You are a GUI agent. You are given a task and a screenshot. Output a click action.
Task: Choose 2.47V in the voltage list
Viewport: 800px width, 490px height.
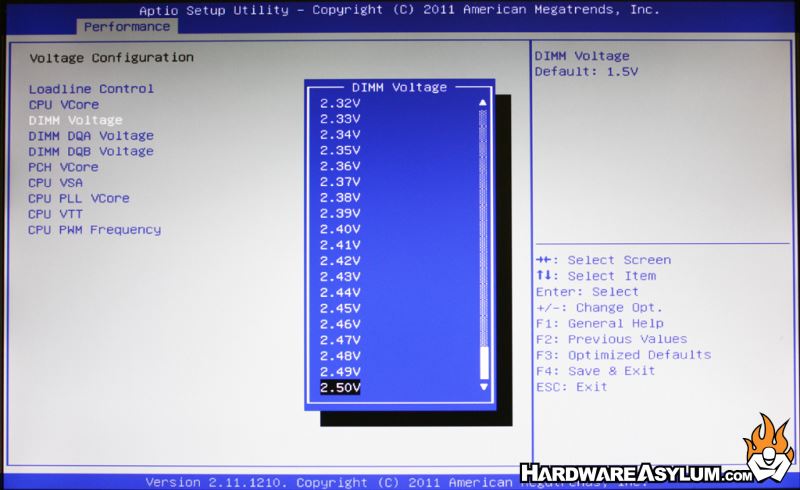[340, 340]
